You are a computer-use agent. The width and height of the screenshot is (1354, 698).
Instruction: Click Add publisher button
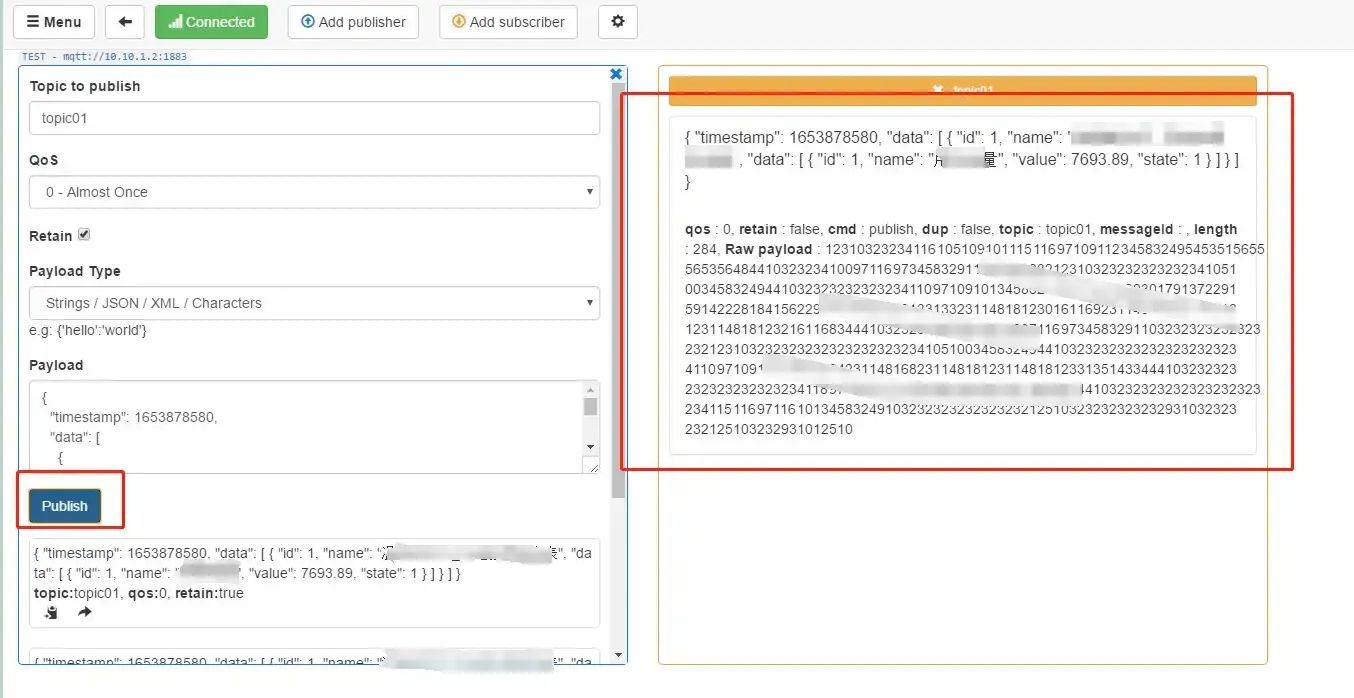(x=353, y=22)
